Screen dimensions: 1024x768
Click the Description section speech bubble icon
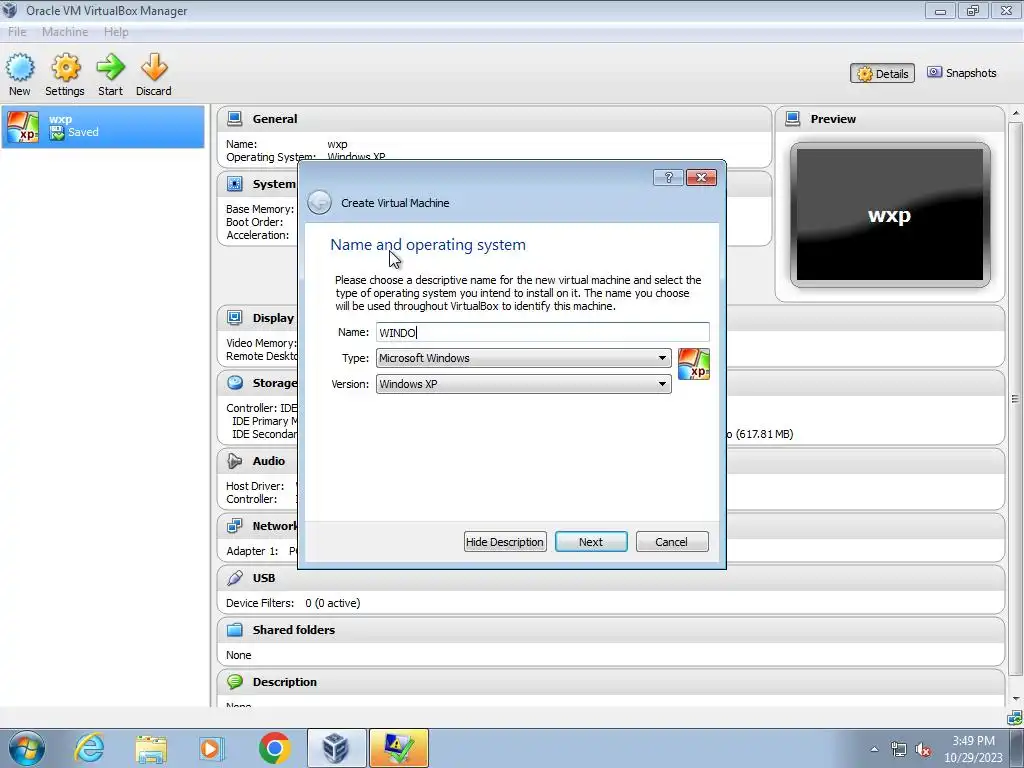click(x=234, y=681)
